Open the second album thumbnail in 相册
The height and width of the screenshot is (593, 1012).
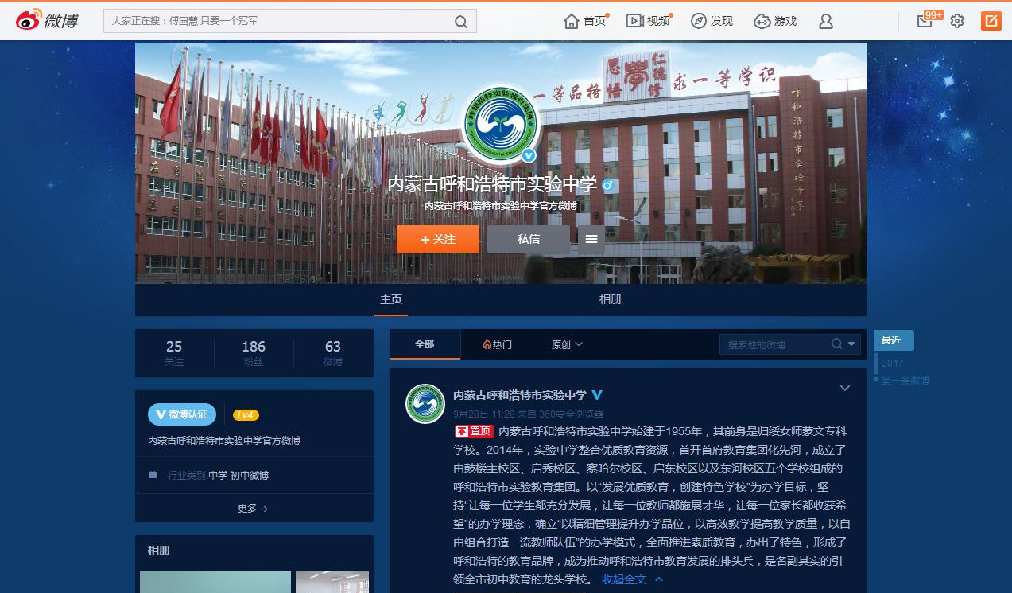click(x=332, y=582)
